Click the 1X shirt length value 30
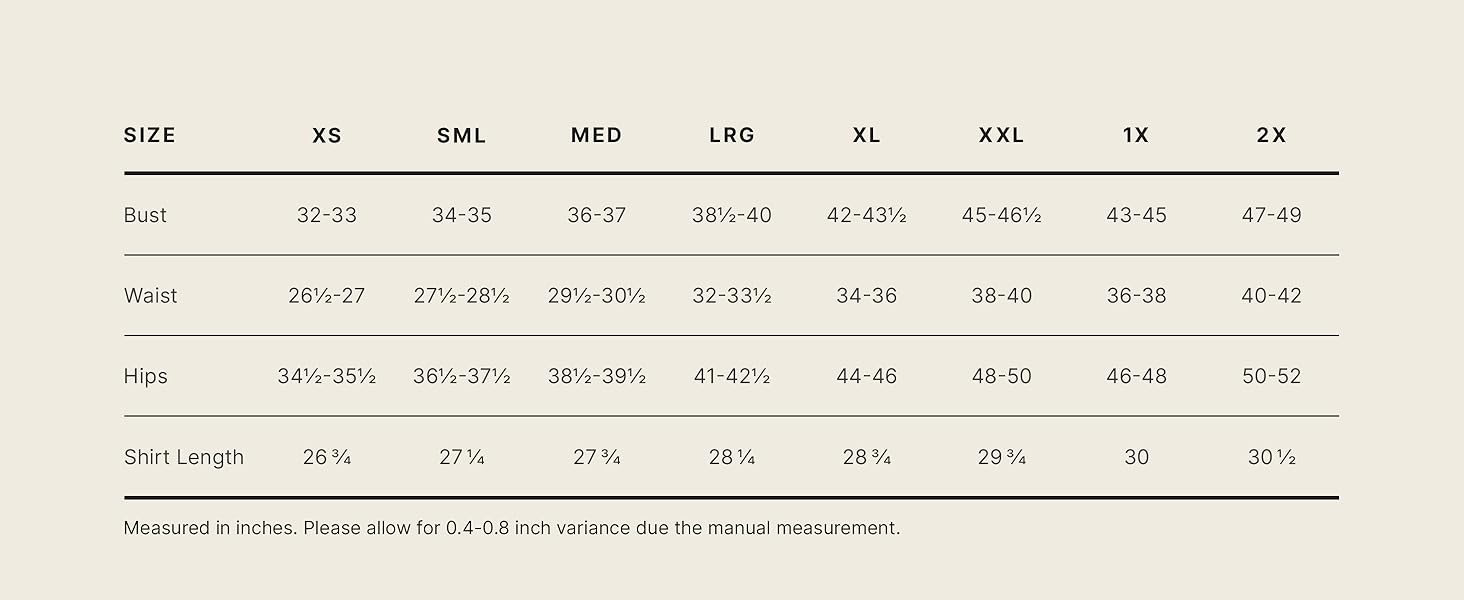This screenshot has height=600, width=1464. (x=1137, y=457)
